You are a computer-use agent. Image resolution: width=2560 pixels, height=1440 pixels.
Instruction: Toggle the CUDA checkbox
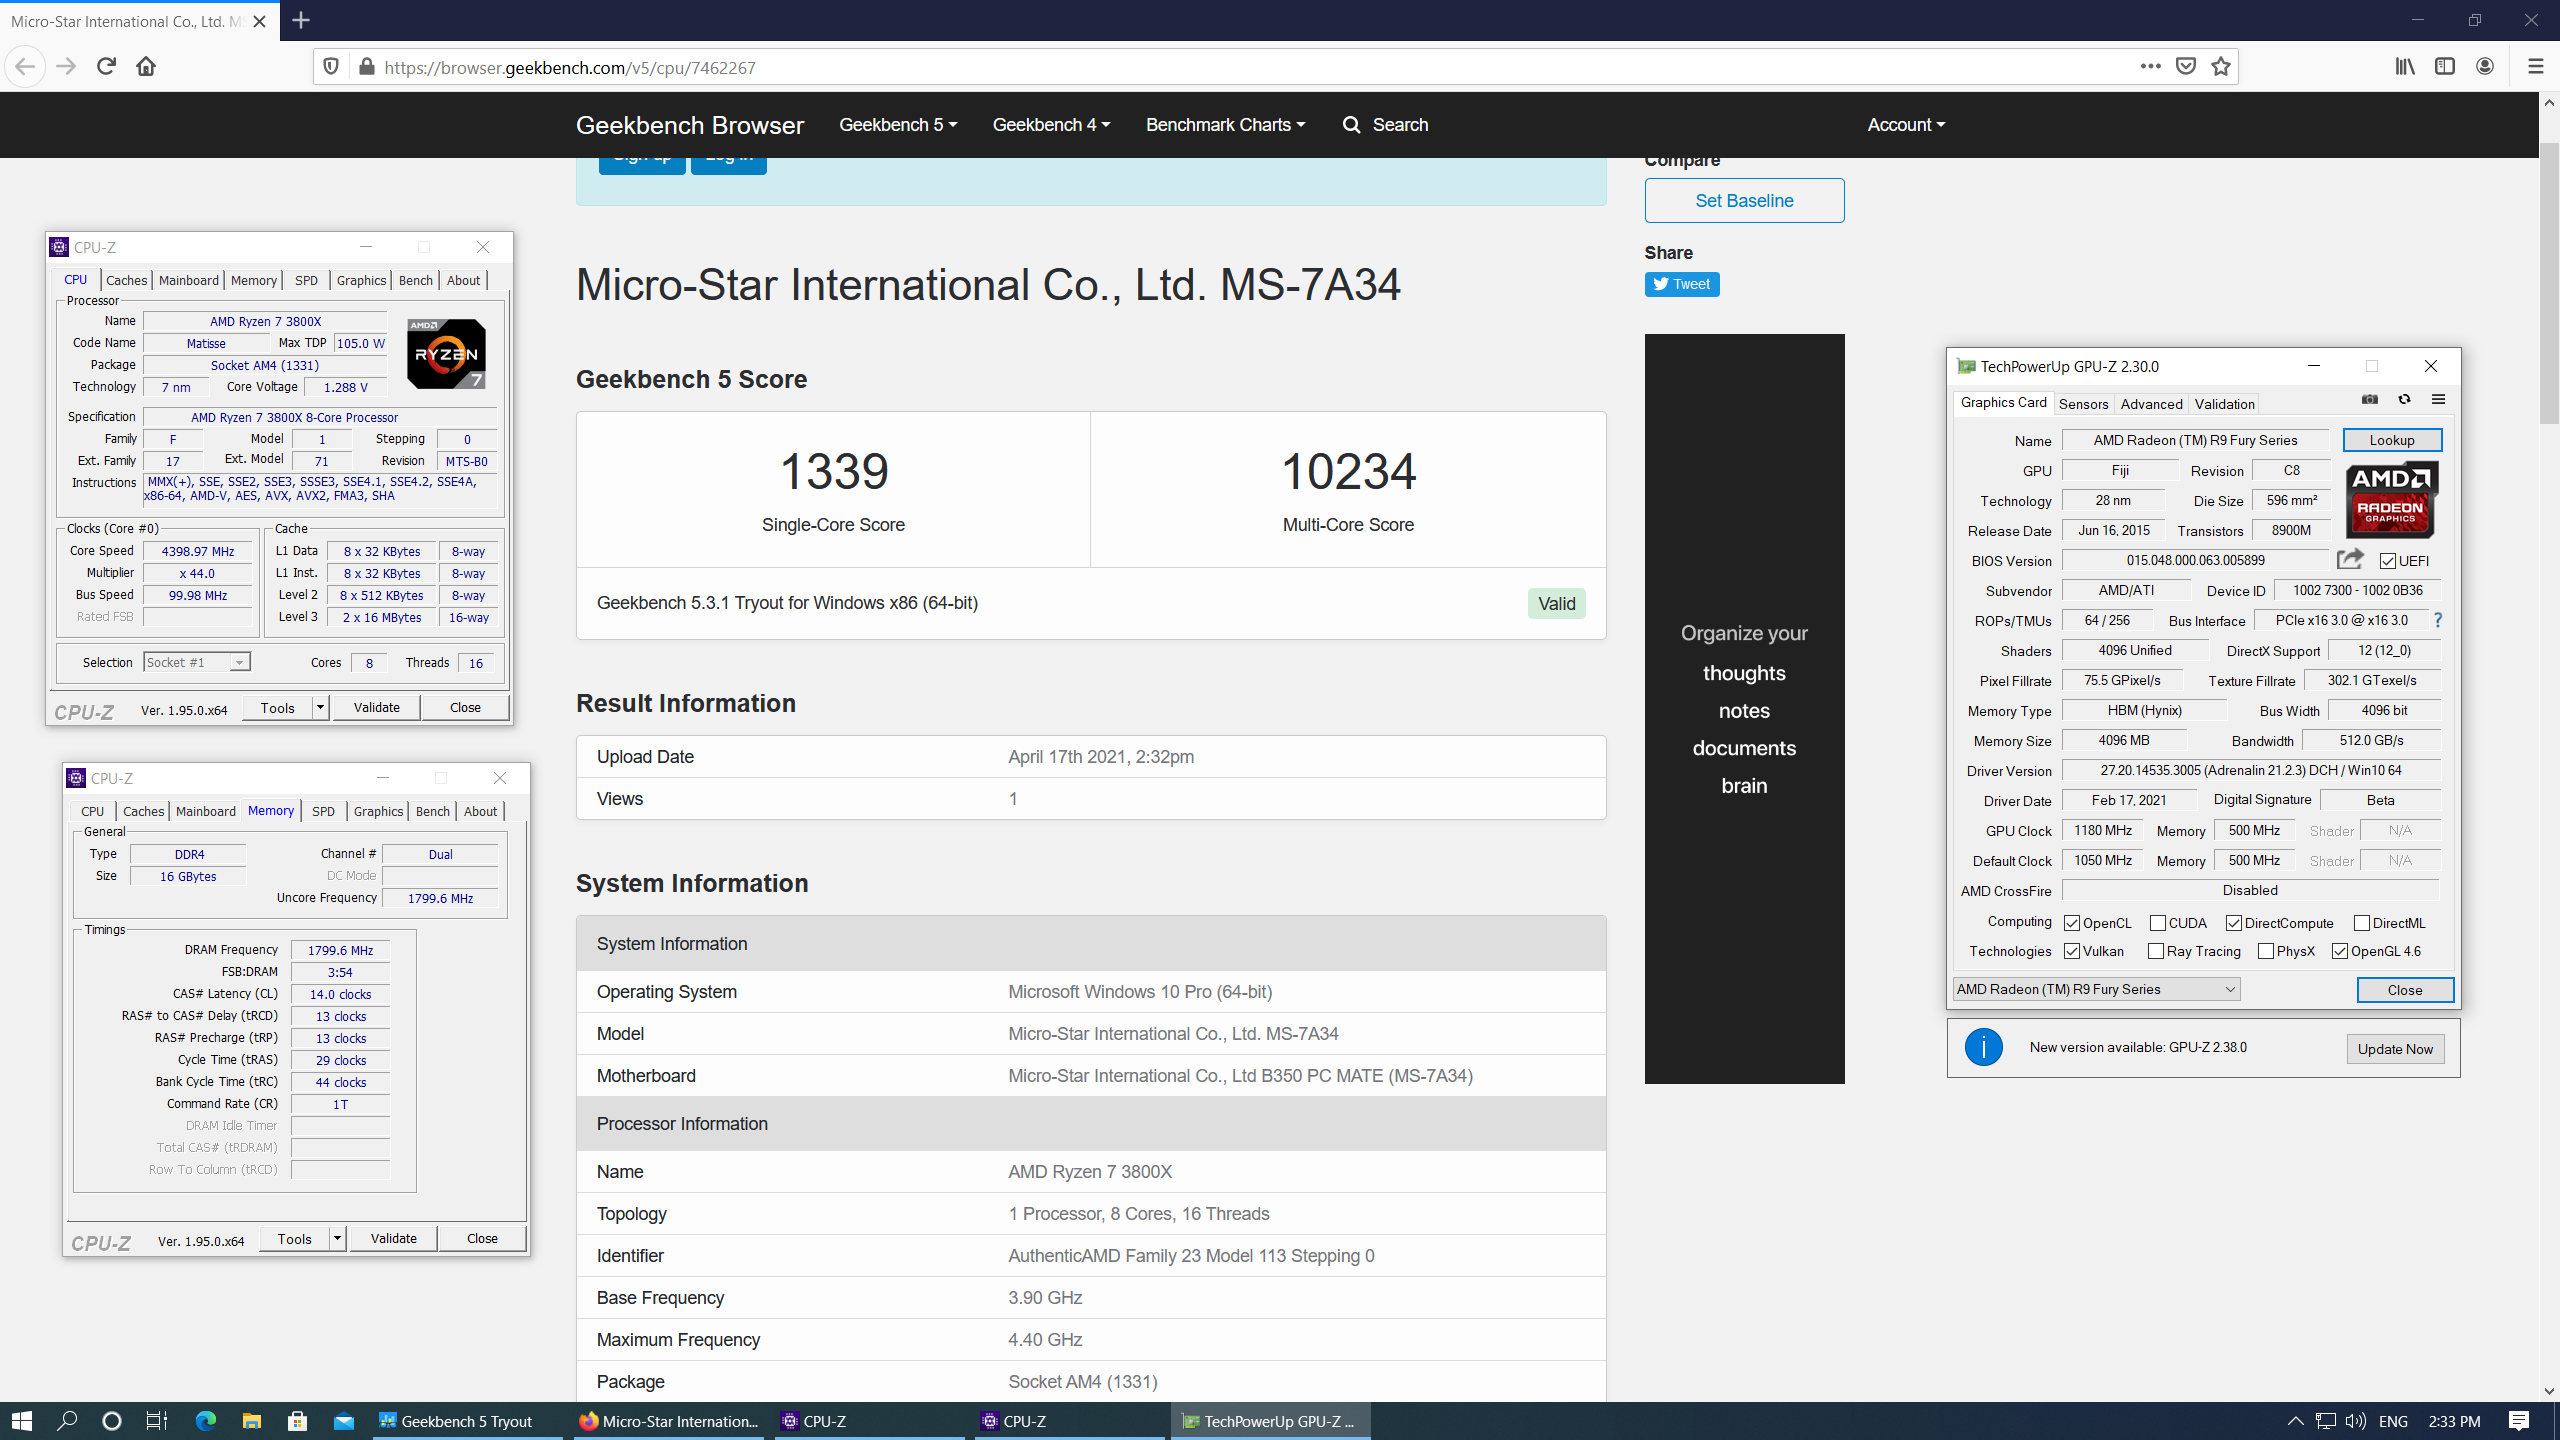coord(2158,923)
